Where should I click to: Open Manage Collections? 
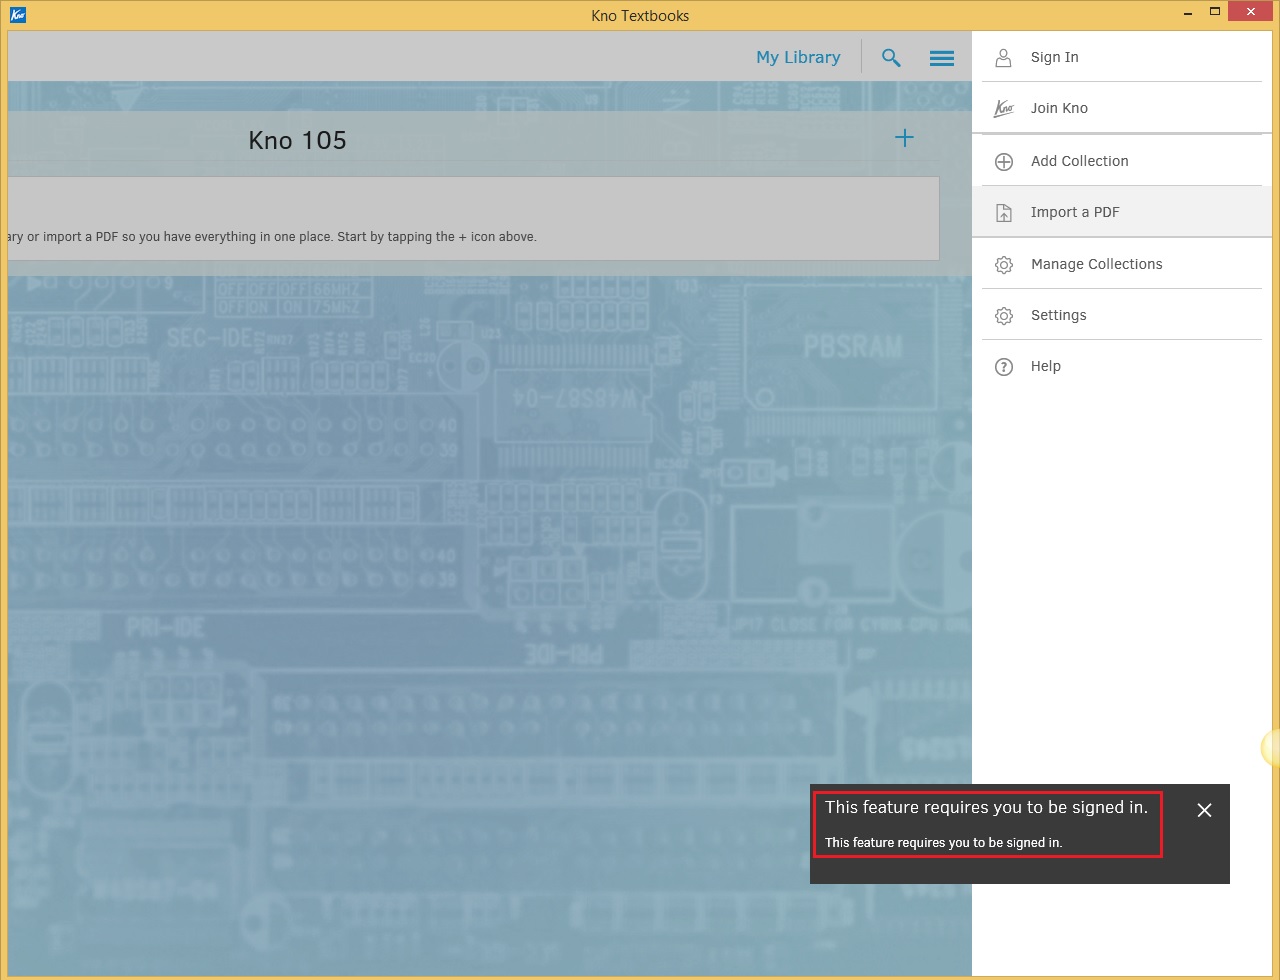click(1121, 264)
